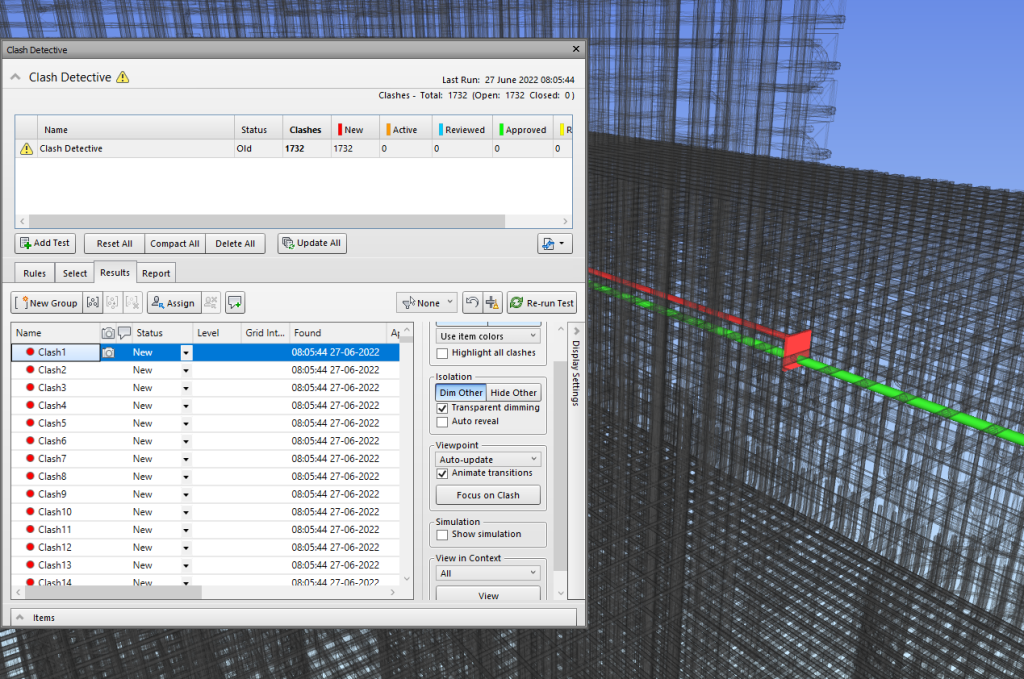Select the Clash5 row in results list
The image size is (1024, 679).
52,423
